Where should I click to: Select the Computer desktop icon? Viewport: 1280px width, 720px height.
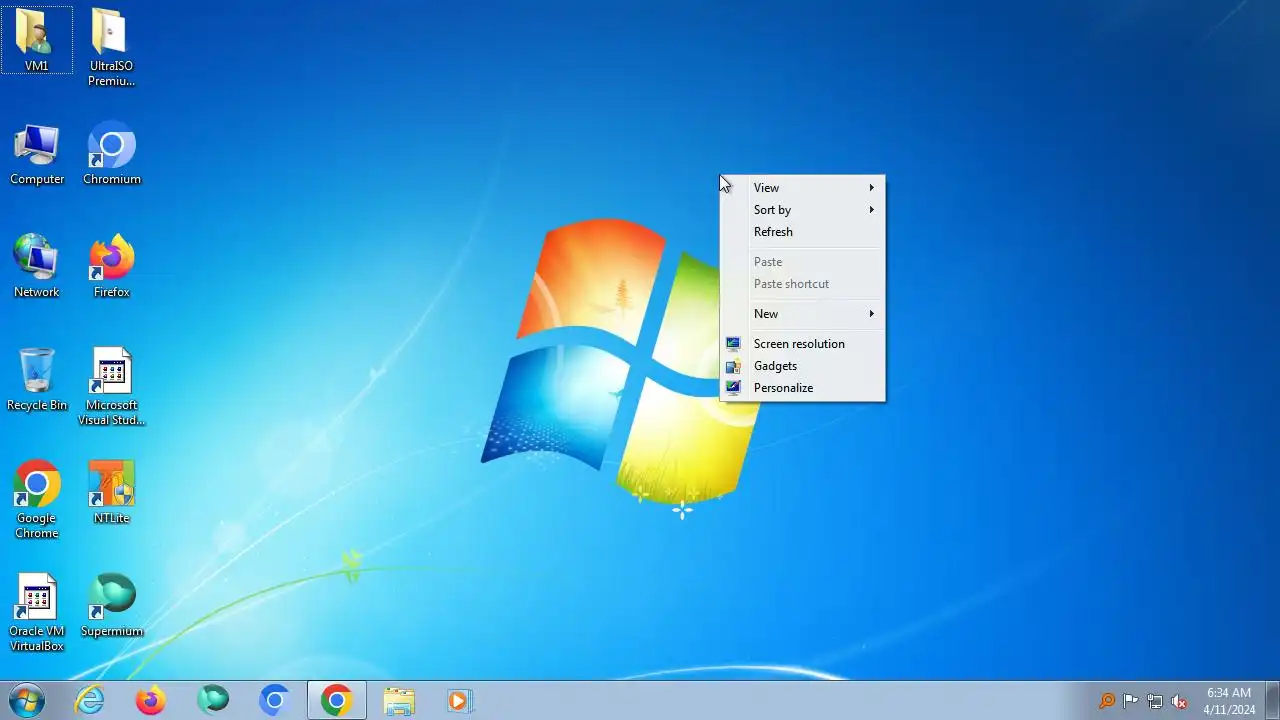(x=37, y=154)
